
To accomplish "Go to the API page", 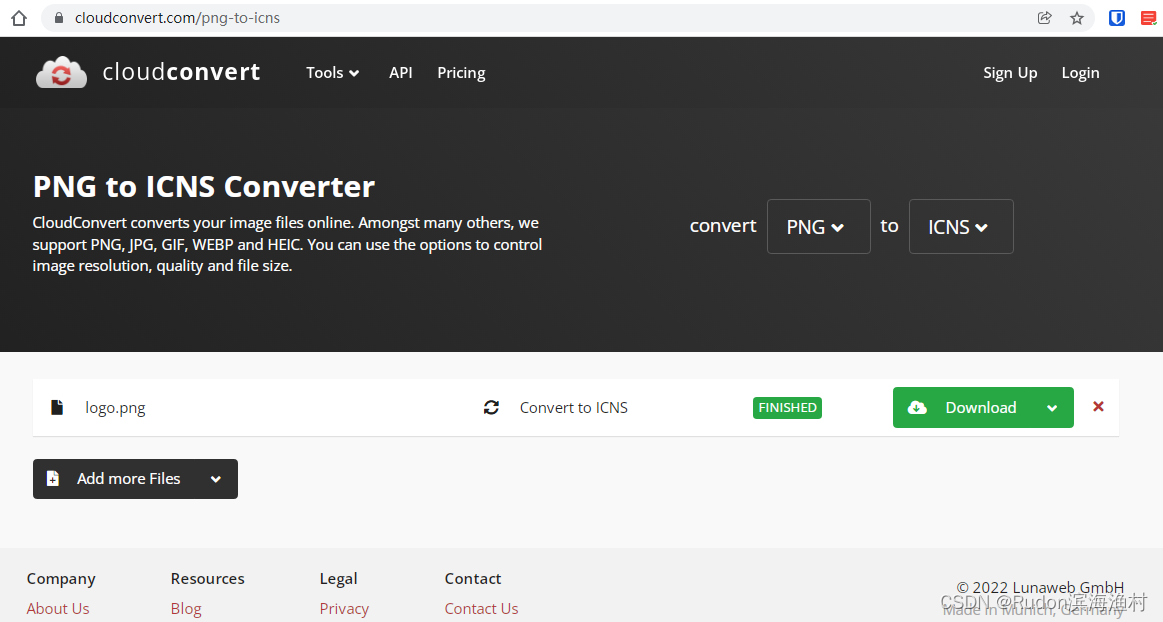I will [x=401, y=73].
